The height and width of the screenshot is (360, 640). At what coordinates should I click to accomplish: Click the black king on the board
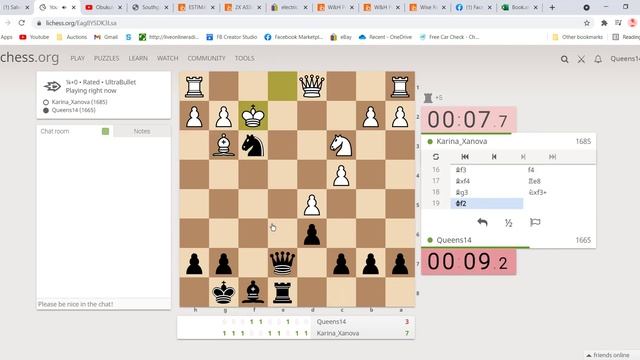[x=224, y=292]
